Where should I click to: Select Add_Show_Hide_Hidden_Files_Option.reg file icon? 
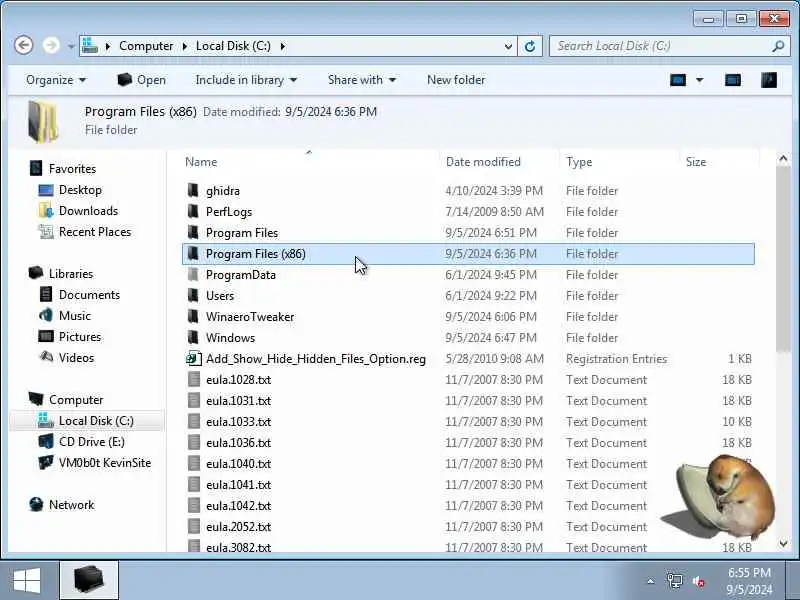point(193,358)
